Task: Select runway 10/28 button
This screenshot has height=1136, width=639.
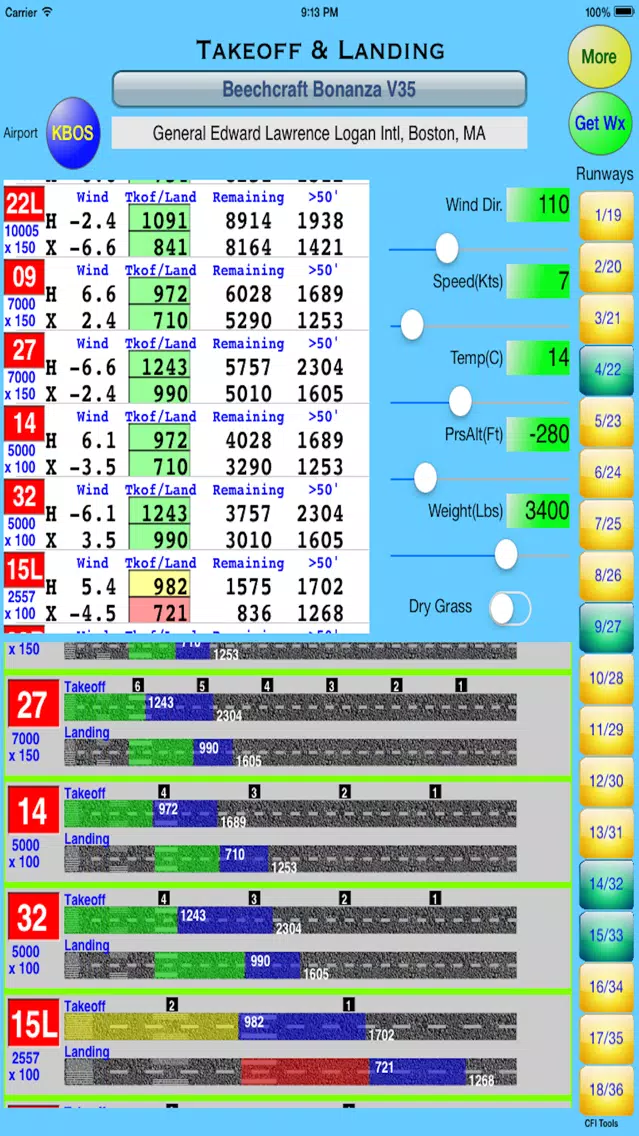Action: click(x=607, y=678)
